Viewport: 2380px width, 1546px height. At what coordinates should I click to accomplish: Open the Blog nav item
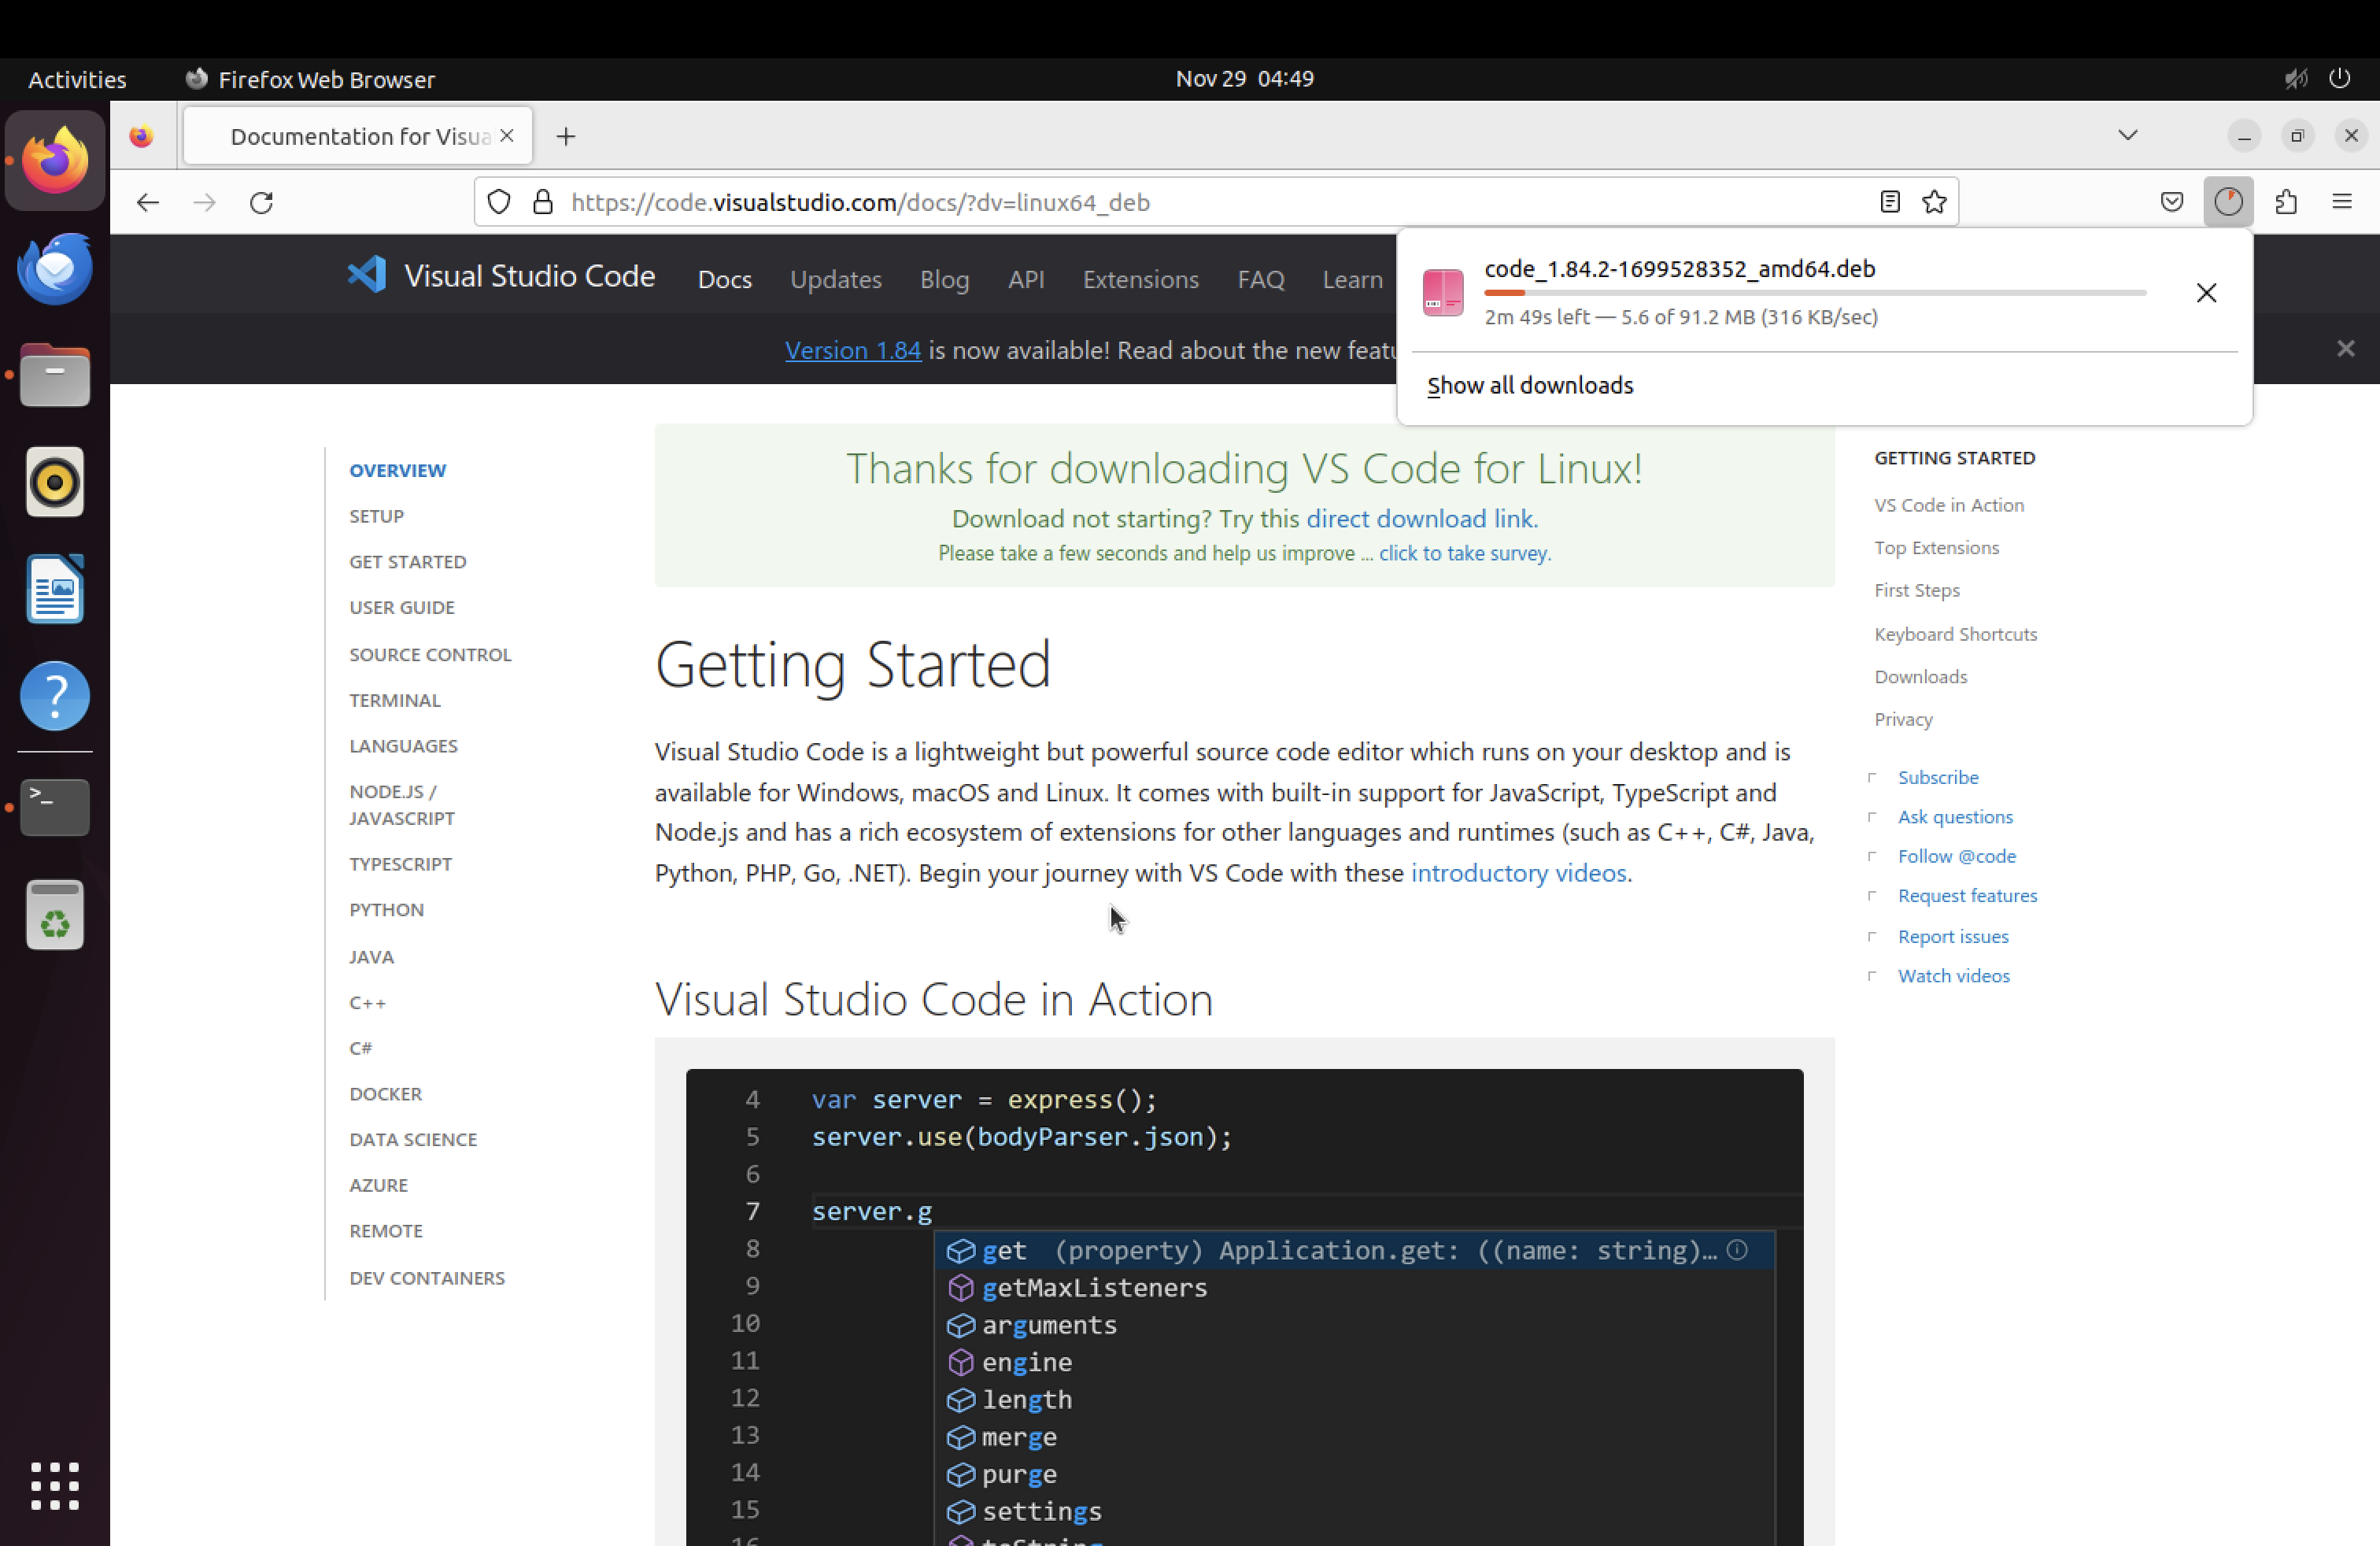[x=945, y=279]
